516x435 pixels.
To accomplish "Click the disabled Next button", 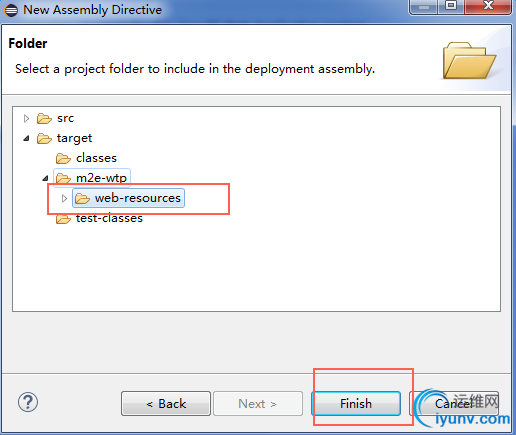I will tap(258, 404).
